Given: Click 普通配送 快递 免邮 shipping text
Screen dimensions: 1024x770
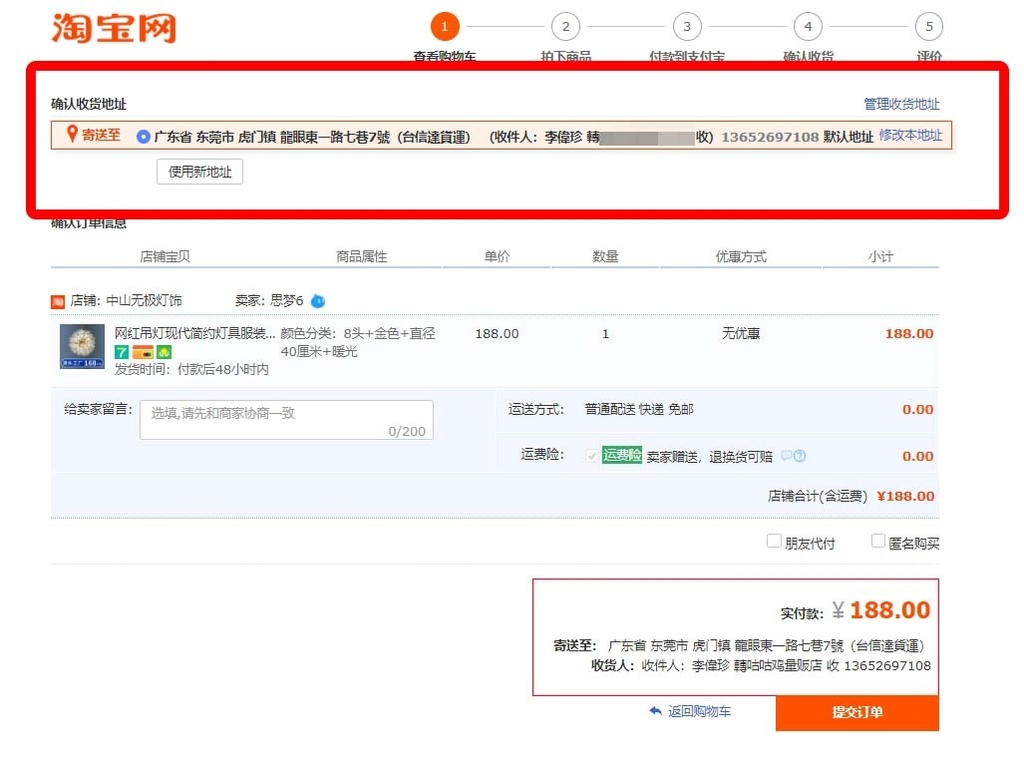Looking at the screenshot, I should (x=639, y=409).
